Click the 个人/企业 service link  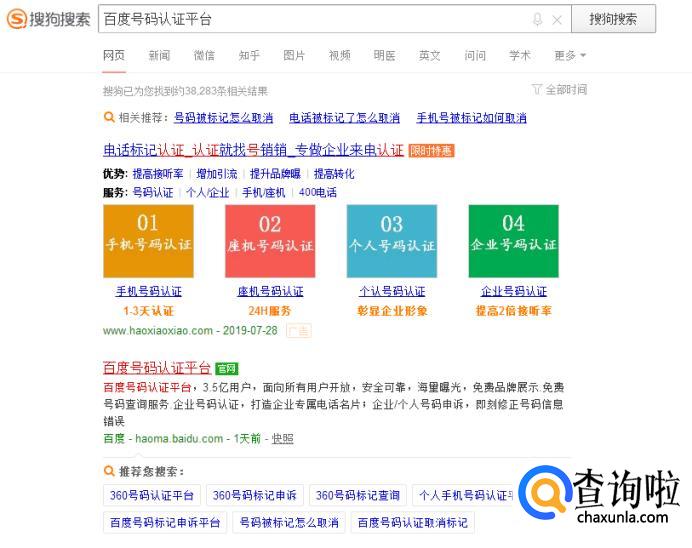pyautogui.click(x=208, y=192)
